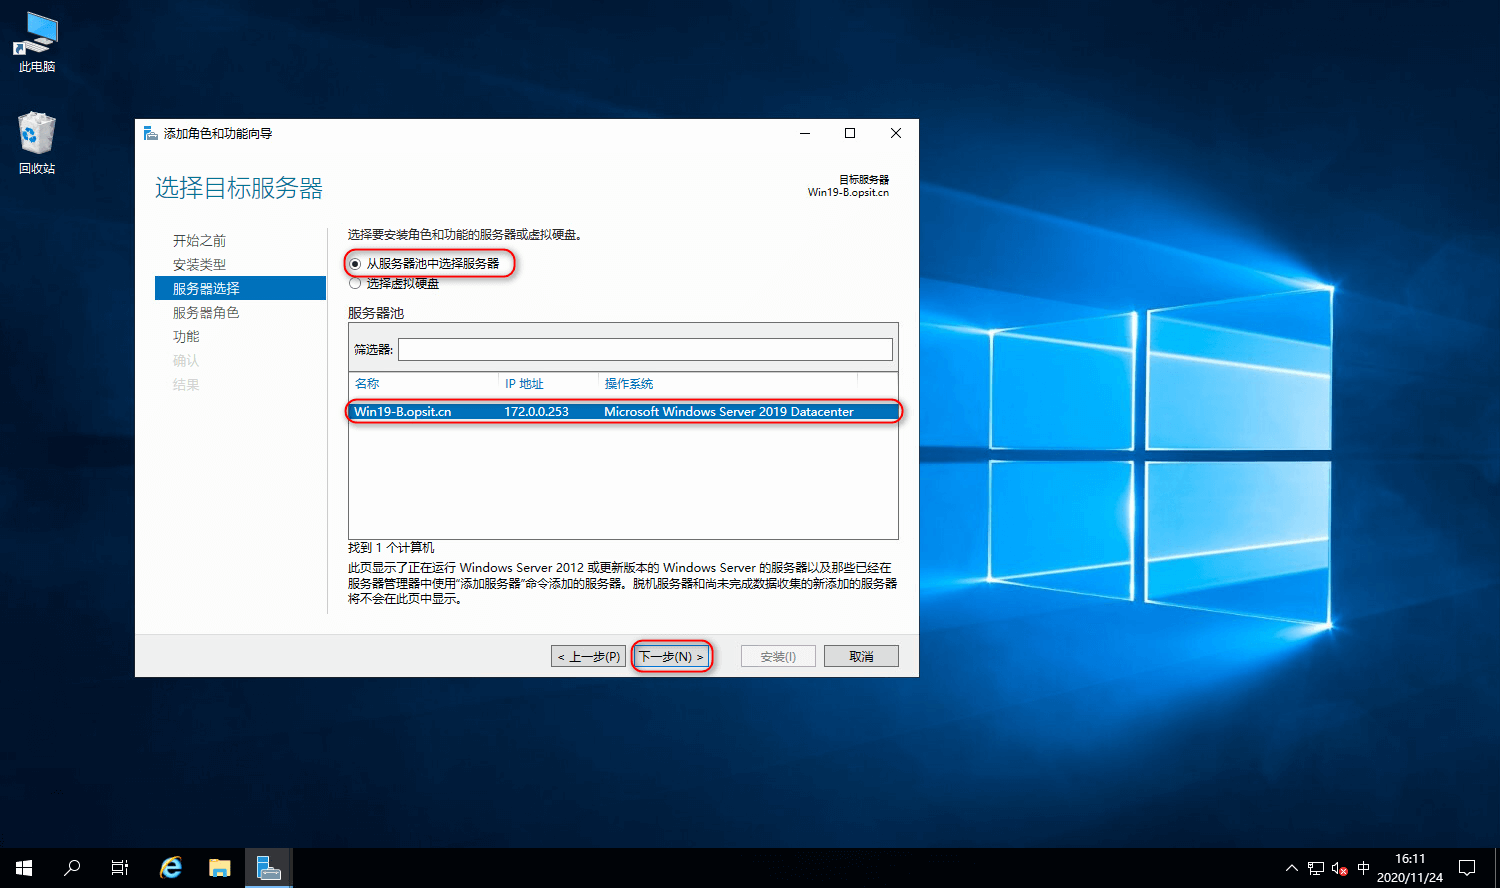This screenshot has height=888, width=1500.
Task: Open the muted volume tray icon
Action: point(1340,868)
